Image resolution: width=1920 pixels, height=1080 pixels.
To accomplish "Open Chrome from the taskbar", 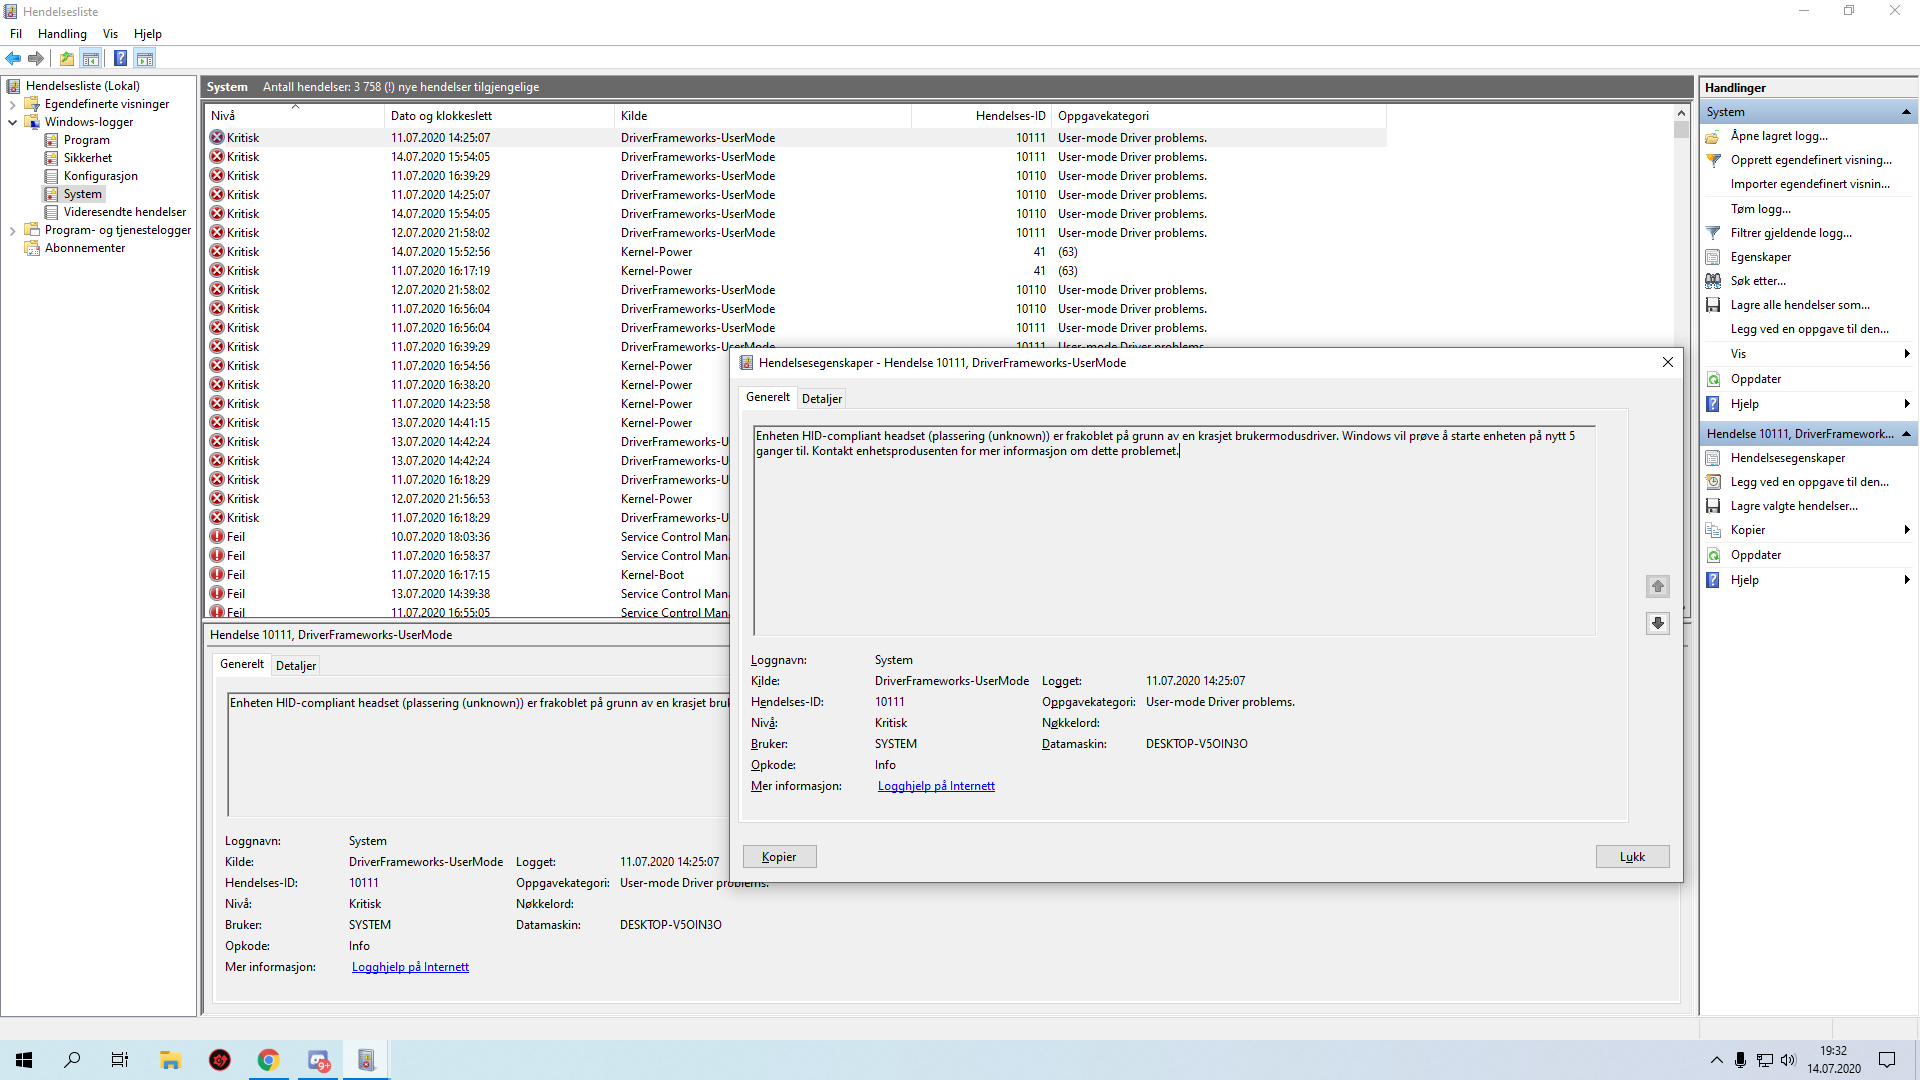I will [x=268, y=1060].
